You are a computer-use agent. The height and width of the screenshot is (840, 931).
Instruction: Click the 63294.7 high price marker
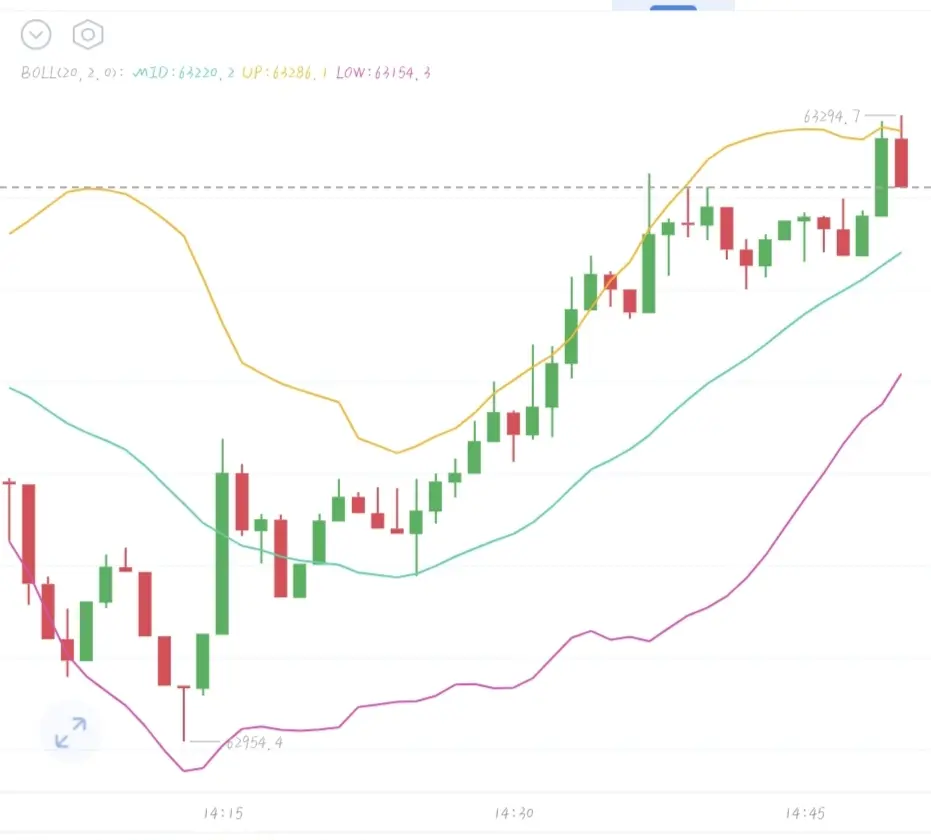[x=831, y=116]
